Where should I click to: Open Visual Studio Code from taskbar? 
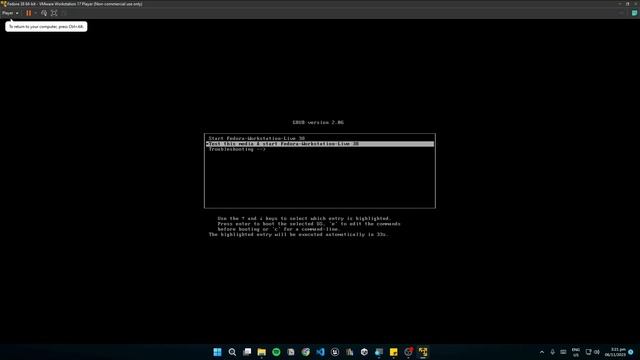(320, 352)
